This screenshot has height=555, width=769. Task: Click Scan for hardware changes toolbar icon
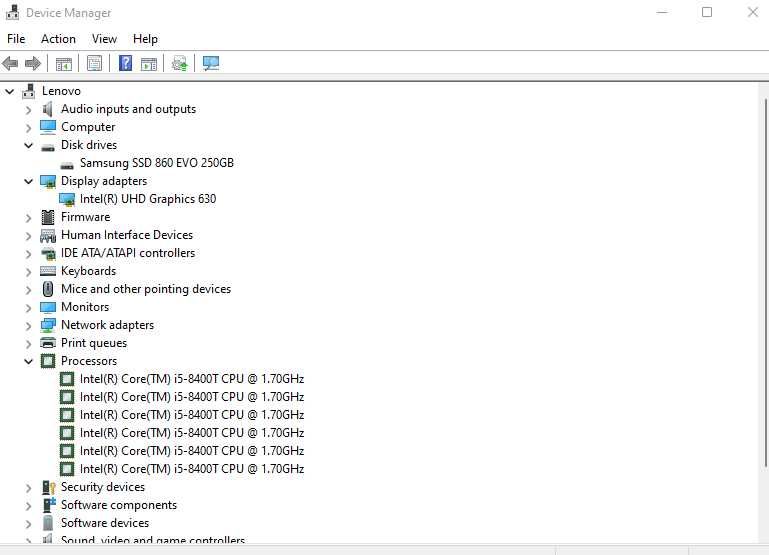[x=179, y=64]
